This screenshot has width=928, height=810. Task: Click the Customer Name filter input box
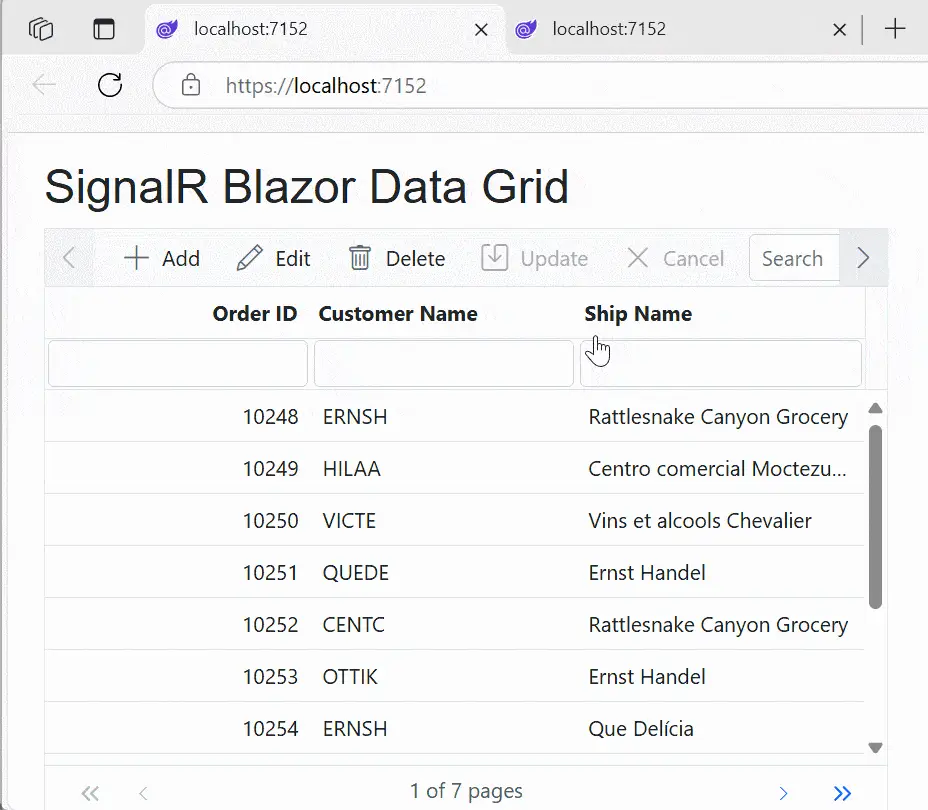pos(443,362)
